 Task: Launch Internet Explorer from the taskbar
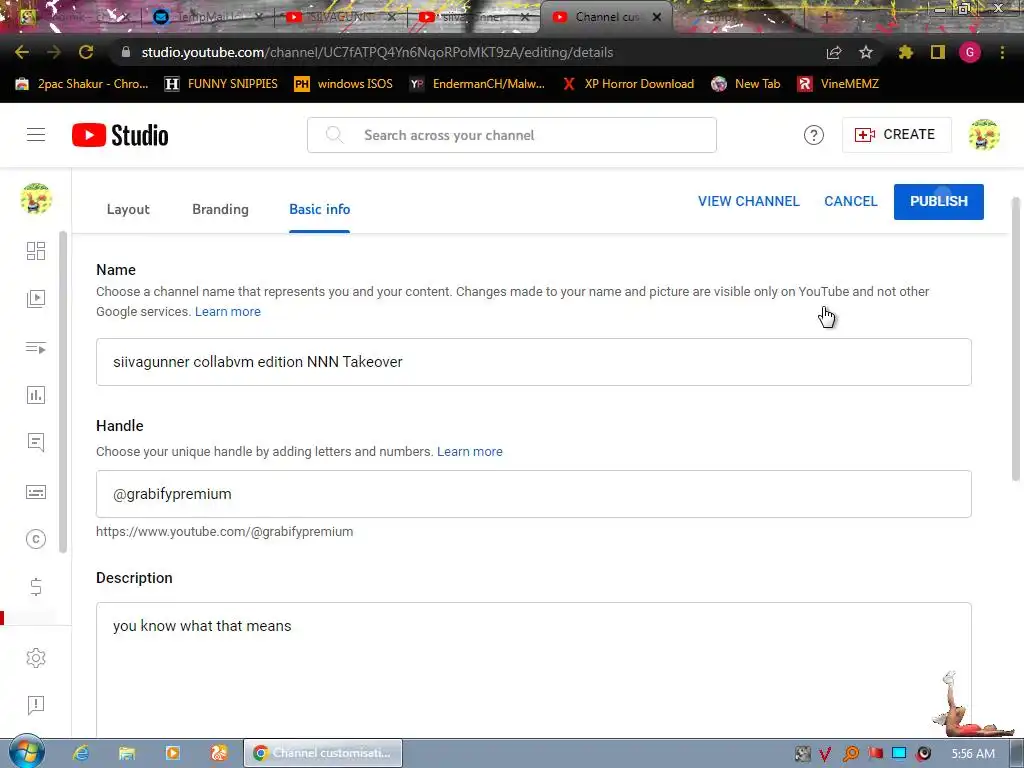[81, 753]
